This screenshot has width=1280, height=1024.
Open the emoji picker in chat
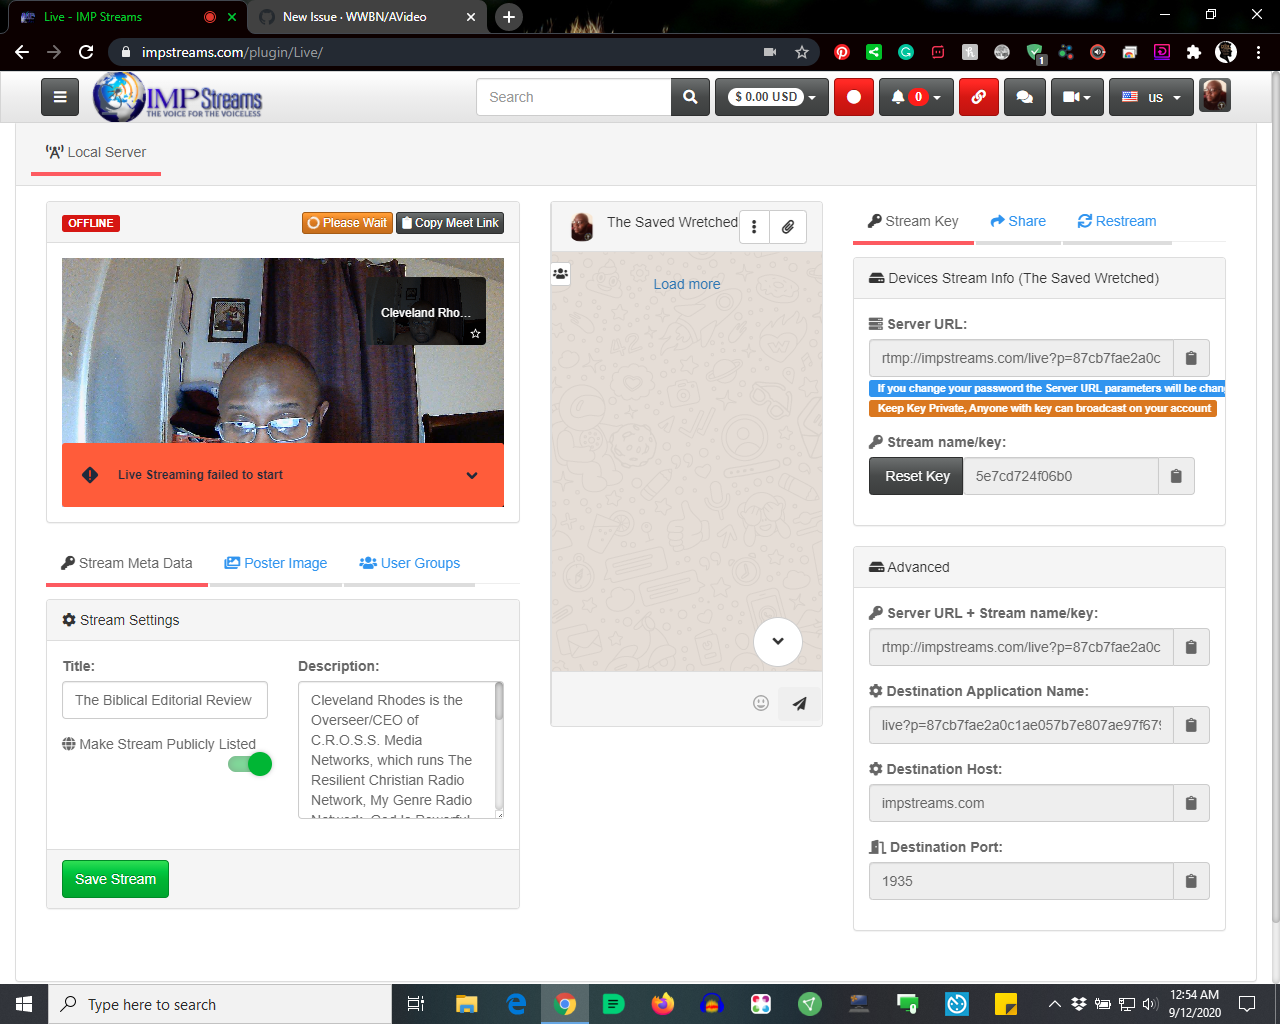(761, 703)
